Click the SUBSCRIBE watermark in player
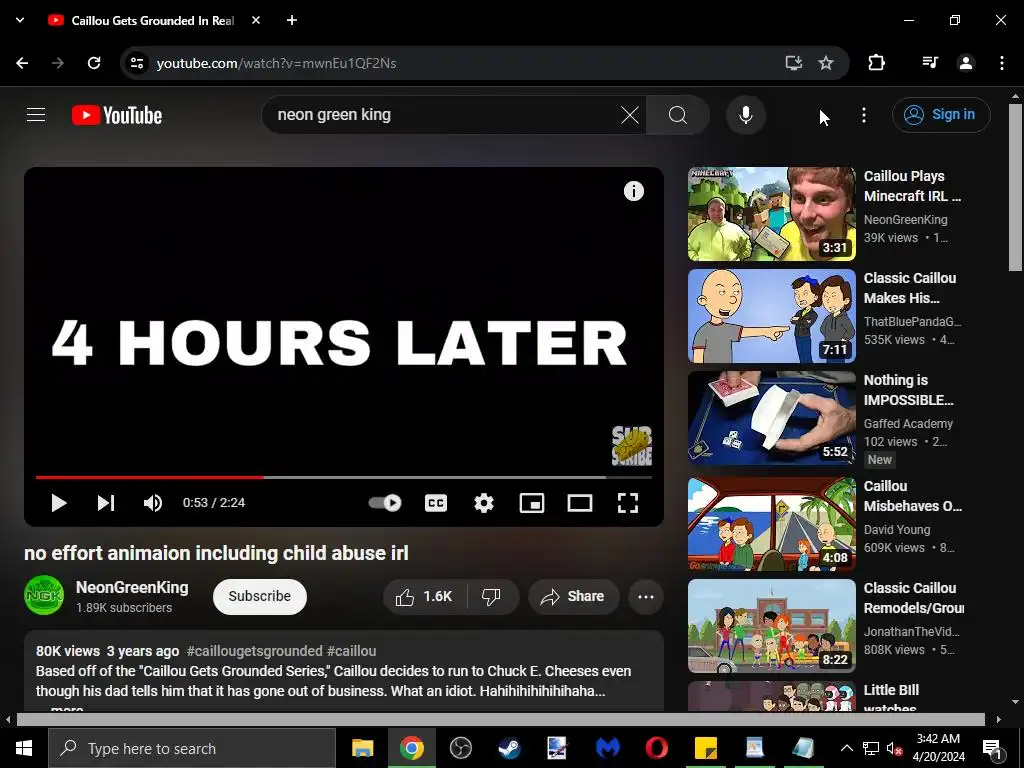The width and height of the screenshot is (1024, 768). 632,446
